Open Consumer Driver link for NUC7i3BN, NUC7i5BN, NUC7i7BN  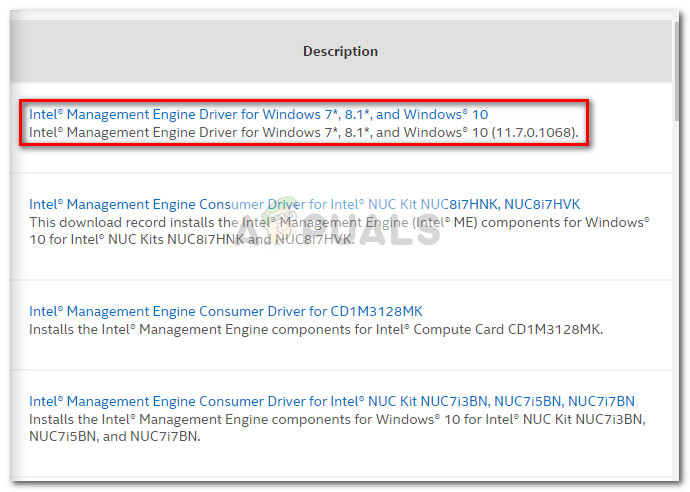[x=332, y=401]
